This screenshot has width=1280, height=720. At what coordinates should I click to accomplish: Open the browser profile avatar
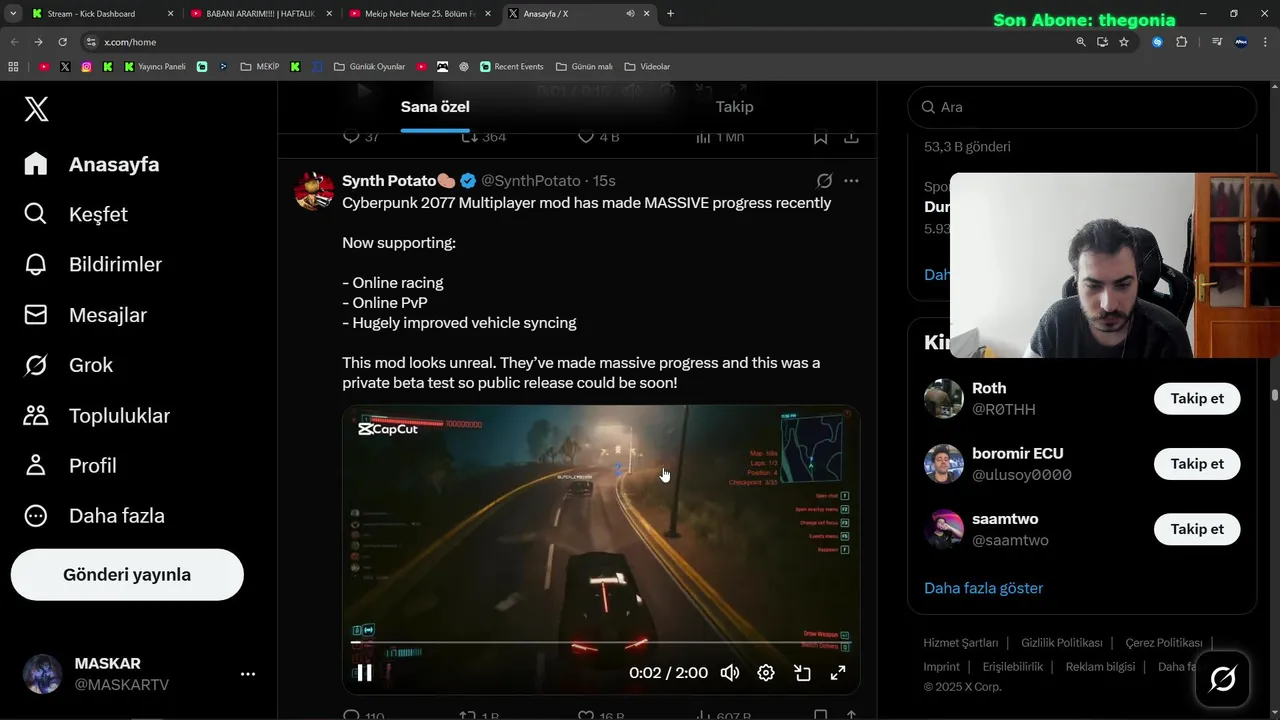tap(1241, 42)
